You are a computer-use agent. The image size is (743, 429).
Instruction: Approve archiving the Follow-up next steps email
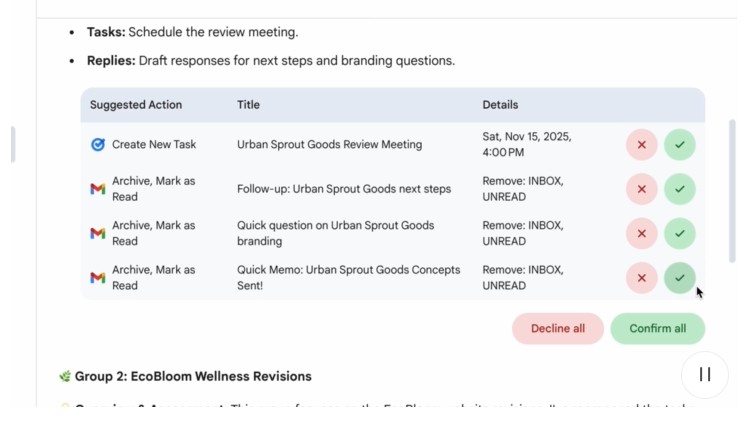coord(680,189)
